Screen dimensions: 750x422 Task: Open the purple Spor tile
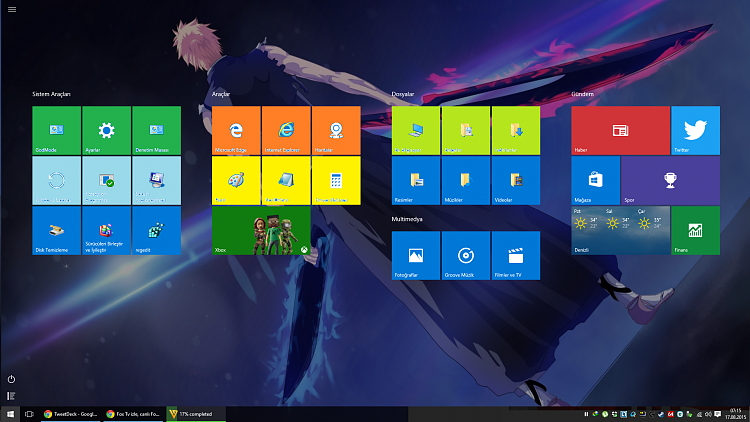click(x=671, y=180)
